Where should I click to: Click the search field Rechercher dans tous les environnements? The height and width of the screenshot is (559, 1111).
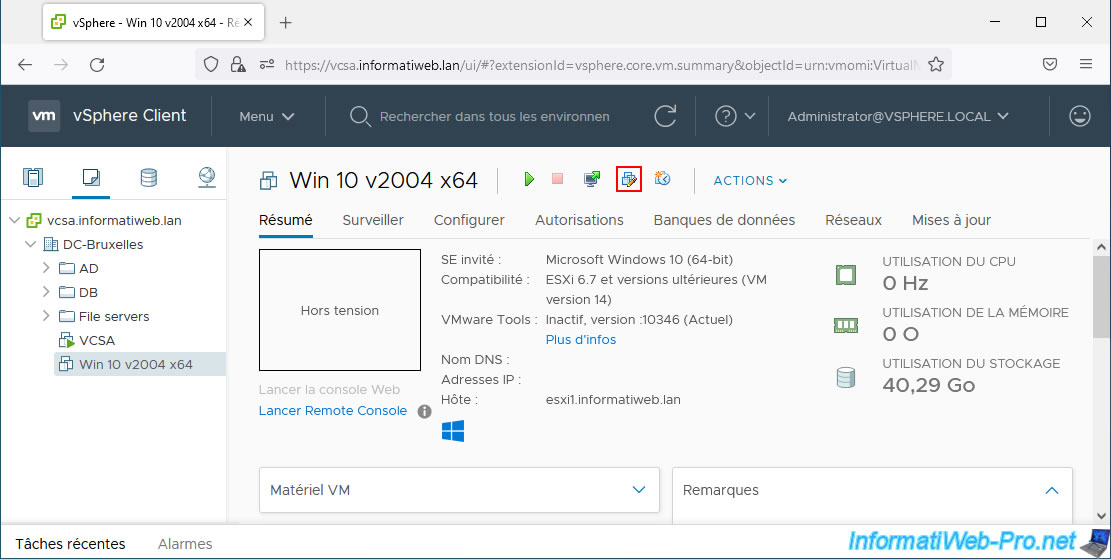pos(494,116)
